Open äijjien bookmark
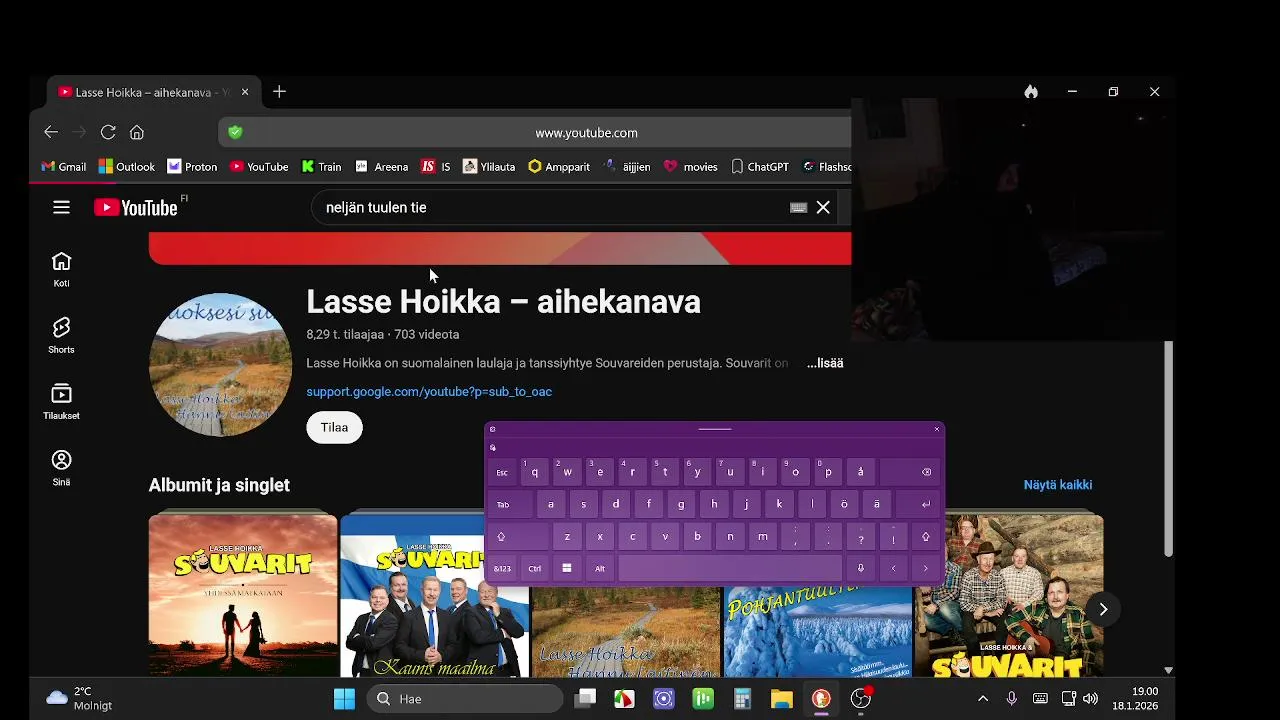 [627, 167]
